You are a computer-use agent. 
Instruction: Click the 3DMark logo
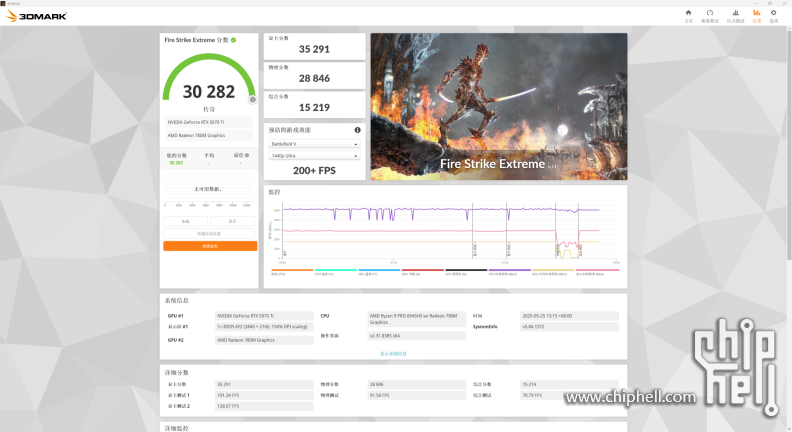coord(36,16)
